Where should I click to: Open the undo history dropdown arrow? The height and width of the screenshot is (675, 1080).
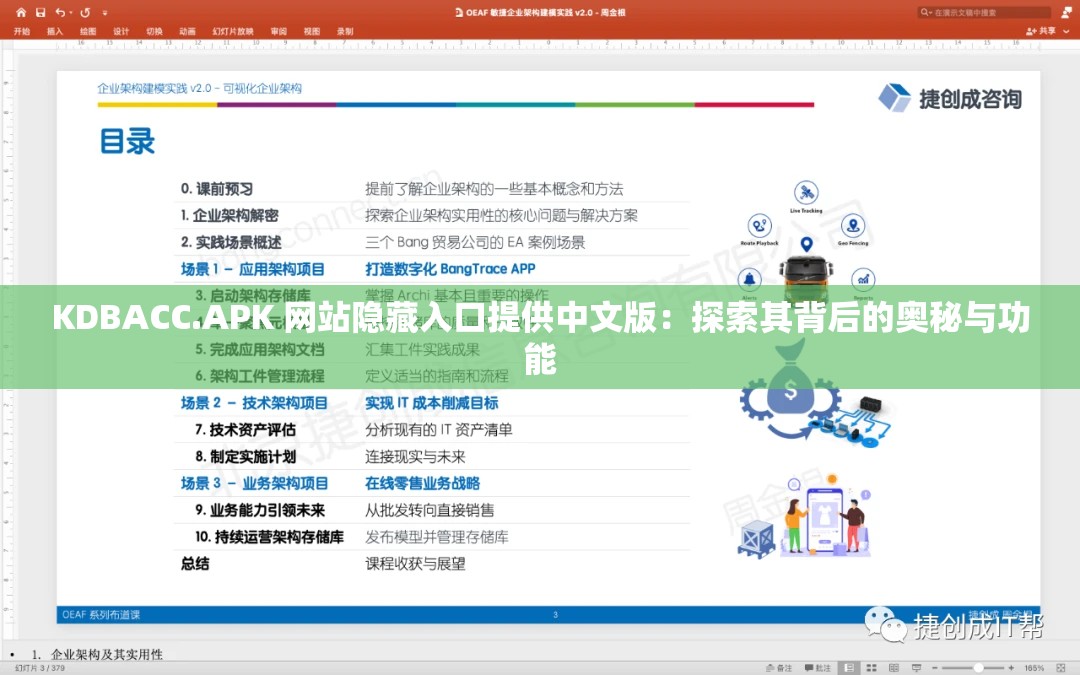click(x=71, y=13)
